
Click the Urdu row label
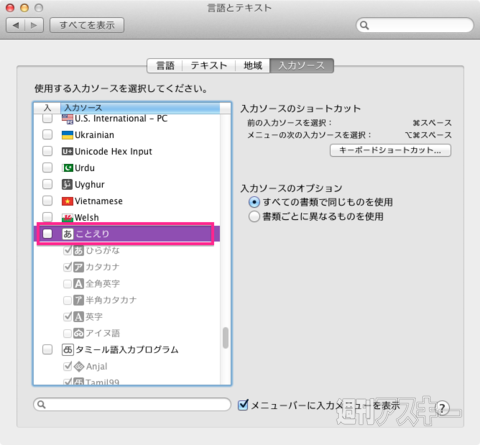coord(85,168)
